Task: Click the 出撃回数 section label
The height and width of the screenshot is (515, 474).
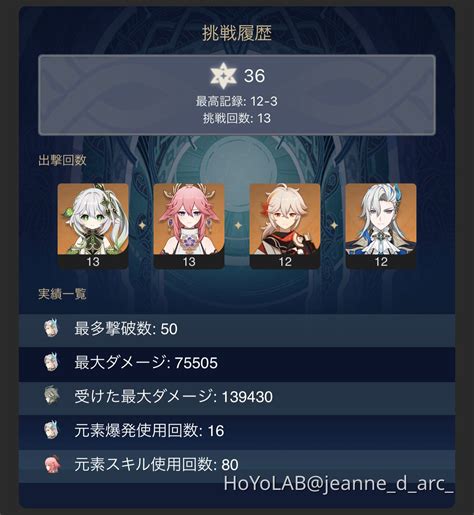Action: pos(62,160)
